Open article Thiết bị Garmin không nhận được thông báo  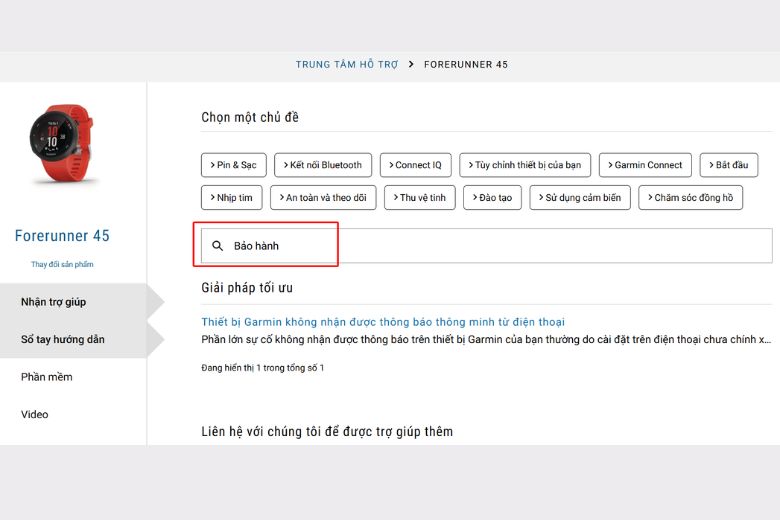tap(383, 322)
